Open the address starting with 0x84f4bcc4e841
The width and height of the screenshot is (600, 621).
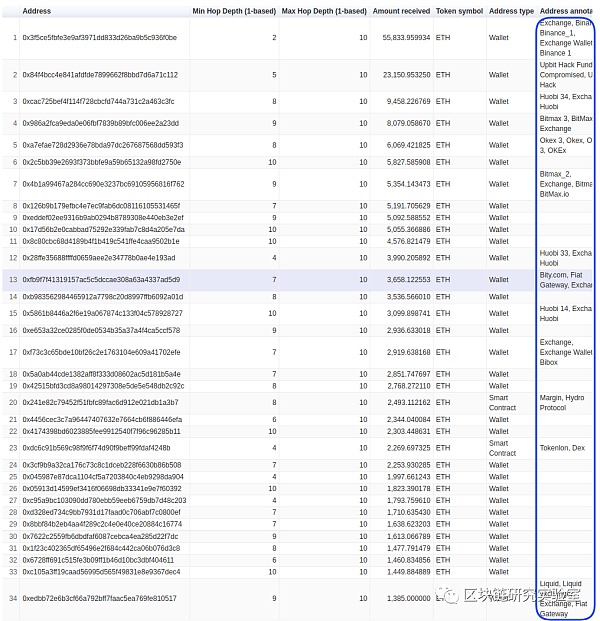[x=100, y=75]
